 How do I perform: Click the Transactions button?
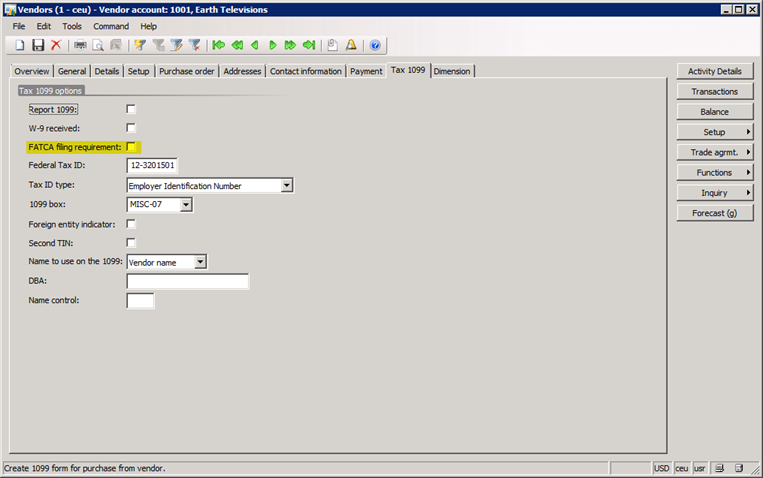[714, 92]
